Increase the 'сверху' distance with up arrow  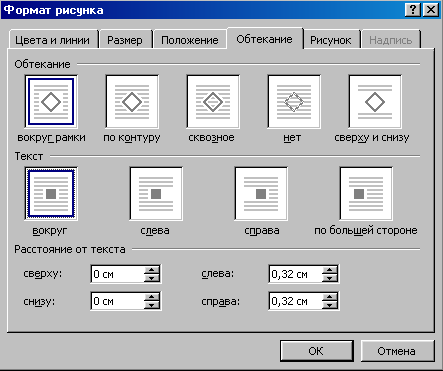[x=152, y=270]
